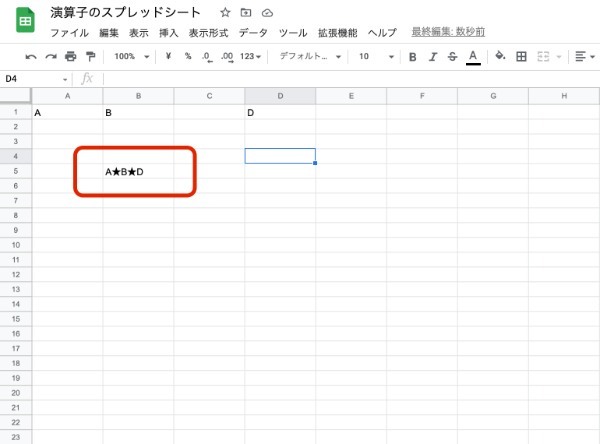Select cell A1 containing A
This screenshot has width=600, height=444.
coord(67,112)
